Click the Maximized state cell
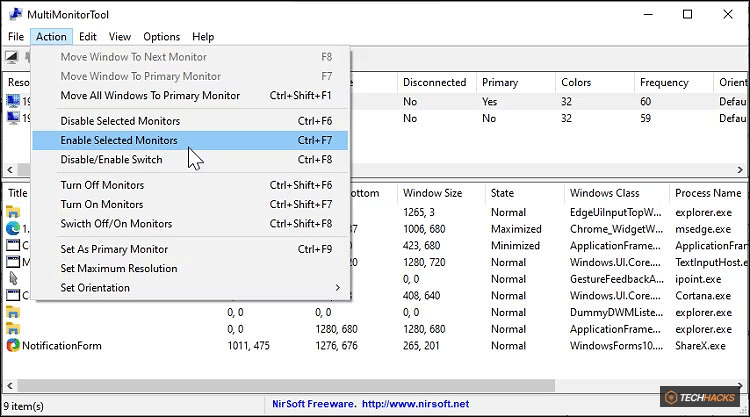The height and width of the screenshot is (417, 750). click(x=516, y=229)
